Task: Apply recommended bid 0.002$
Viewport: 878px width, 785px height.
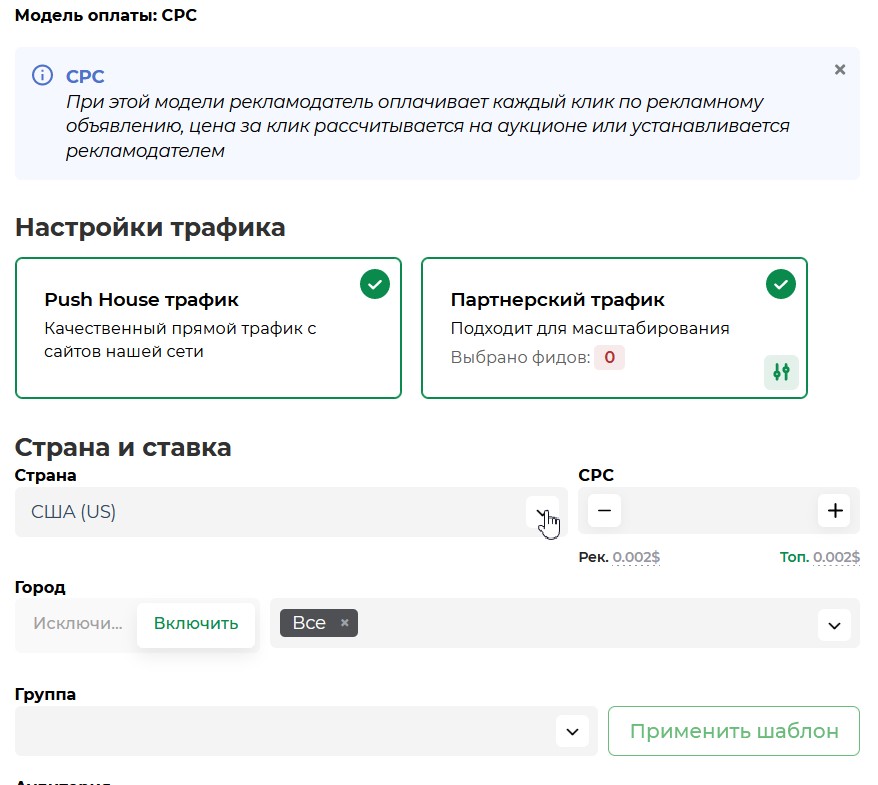Action: pos(635,557)
